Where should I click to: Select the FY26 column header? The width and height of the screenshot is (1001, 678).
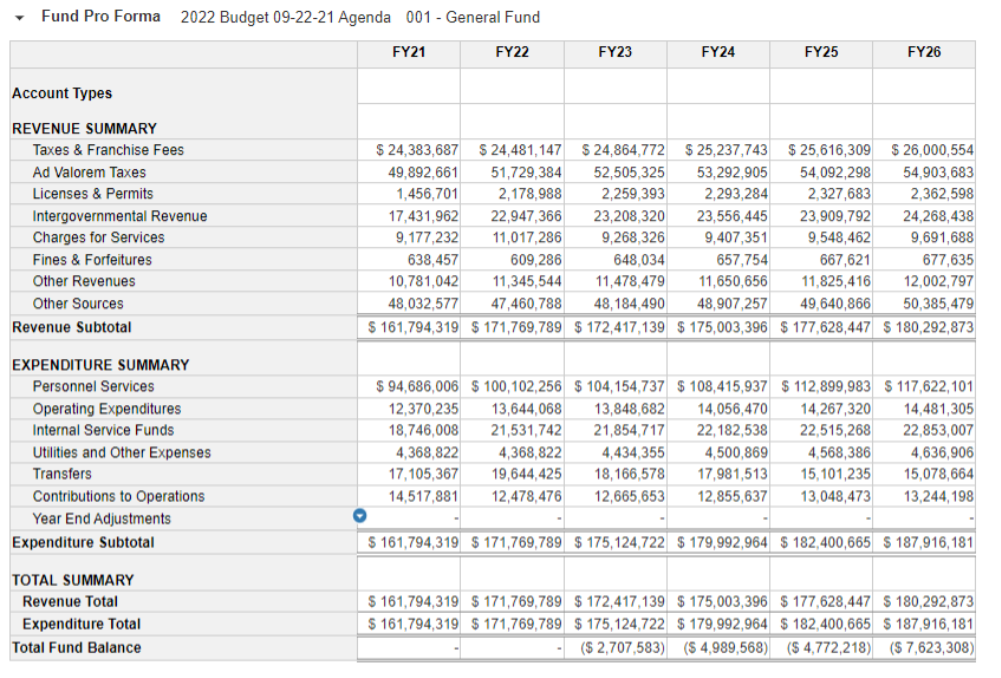click(925, 51)
